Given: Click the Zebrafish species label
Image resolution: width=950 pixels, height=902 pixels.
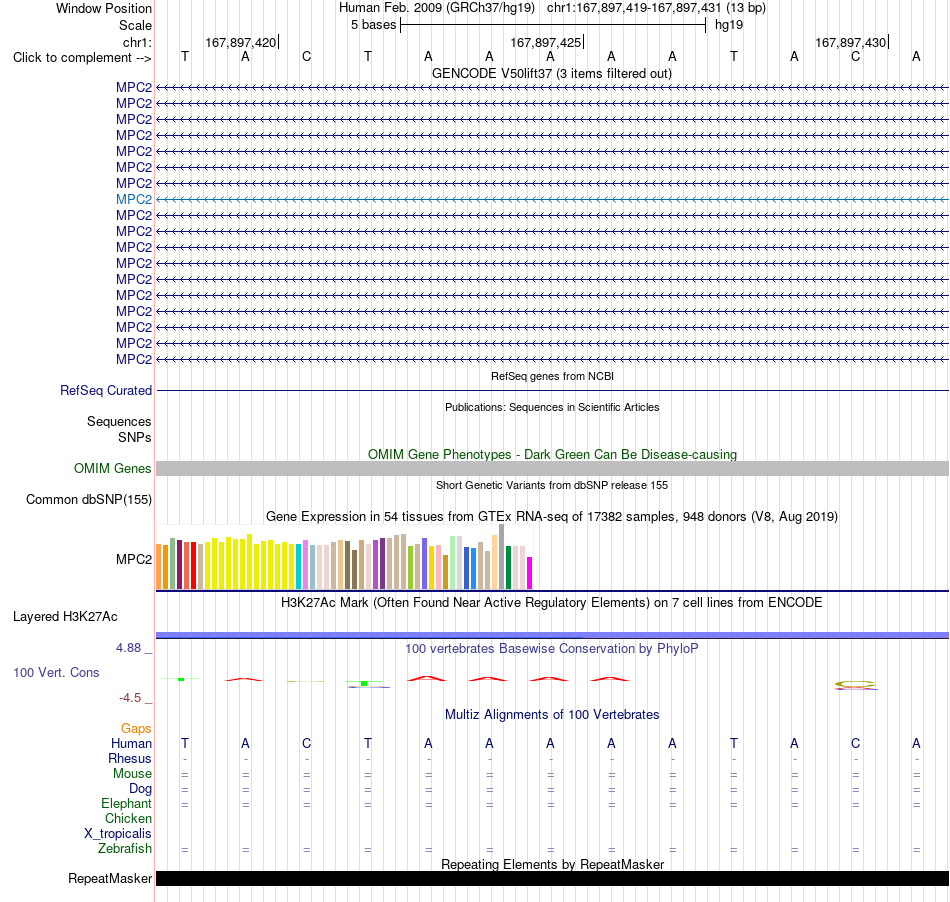Looking at the screenshot, I should tap(125, 848).
